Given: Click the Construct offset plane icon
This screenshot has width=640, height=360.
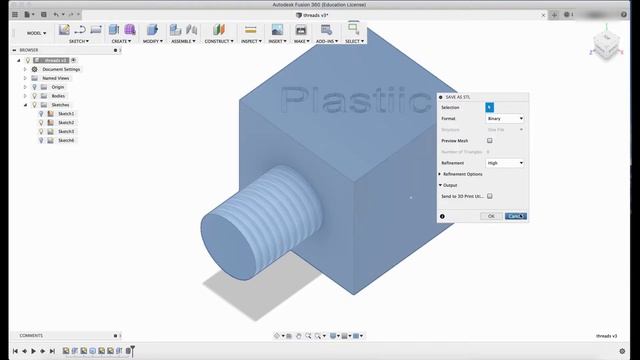Looking at the screenshot, I should (219, 30).
